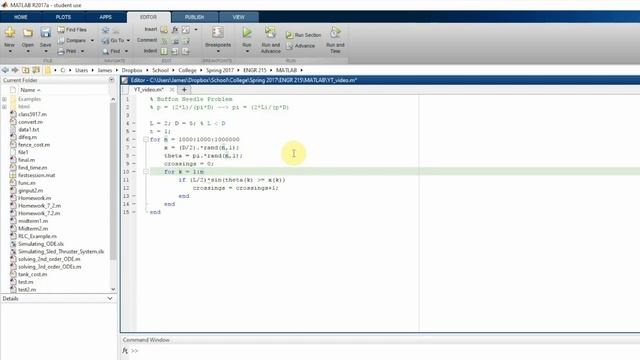Viewport: 640px width, 360px height.
Task: Select the YT_video.m editor tab
Action: click(148, 89)
